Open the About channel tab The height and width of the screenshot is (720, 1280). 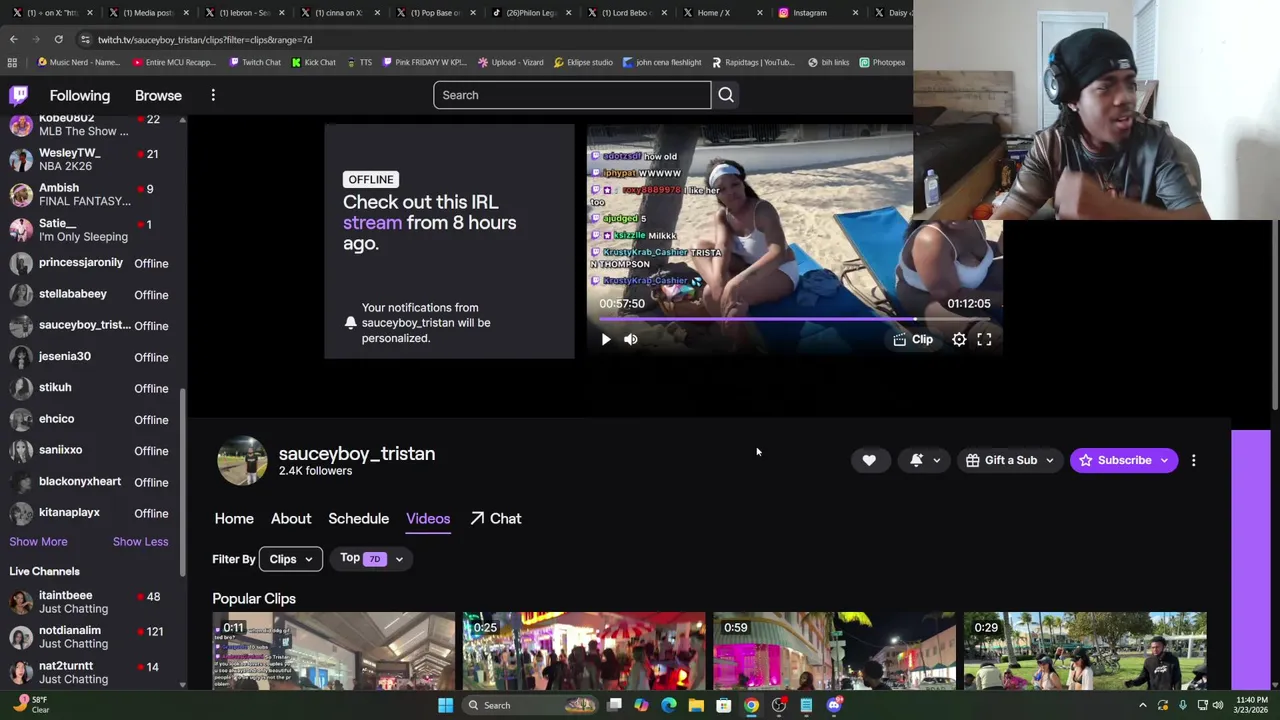[x=291, y=518]
